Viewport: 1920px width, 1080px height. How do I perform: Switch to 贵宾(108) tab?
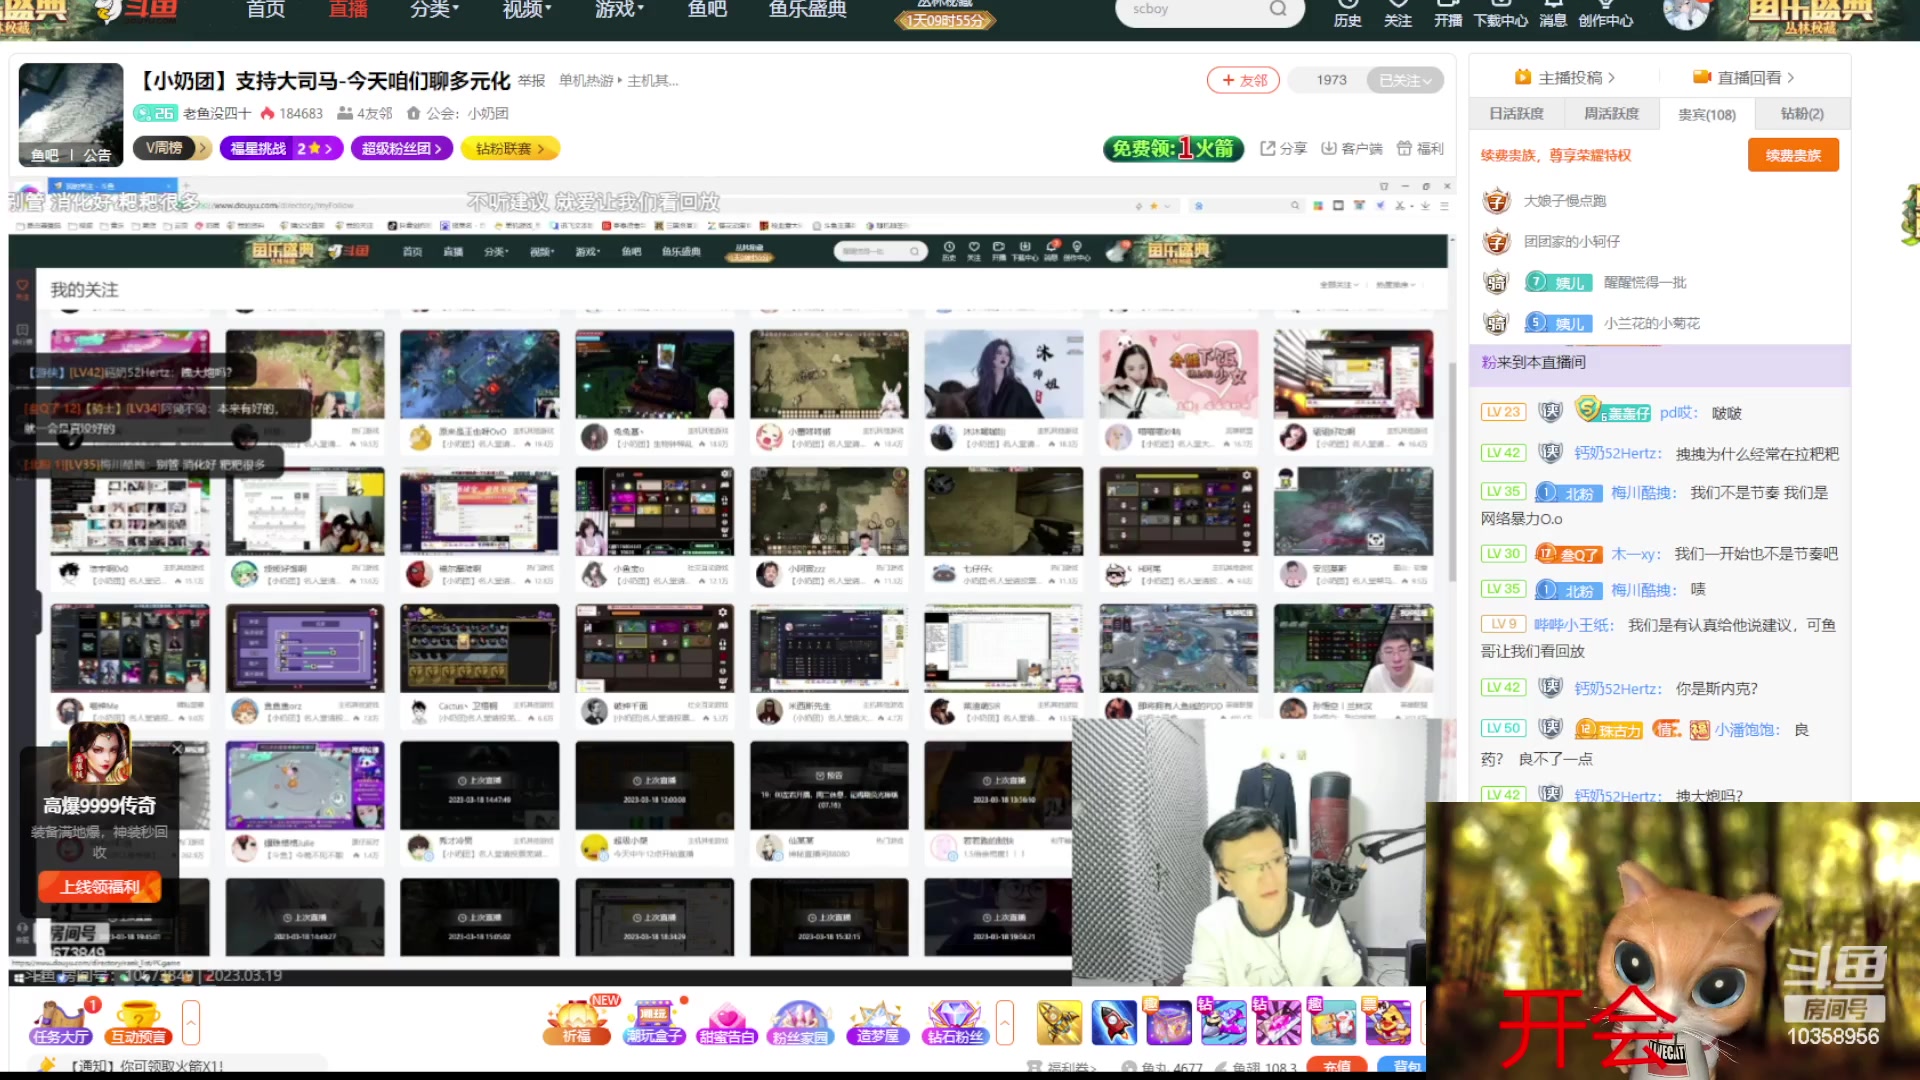[x=1707, y=114]
